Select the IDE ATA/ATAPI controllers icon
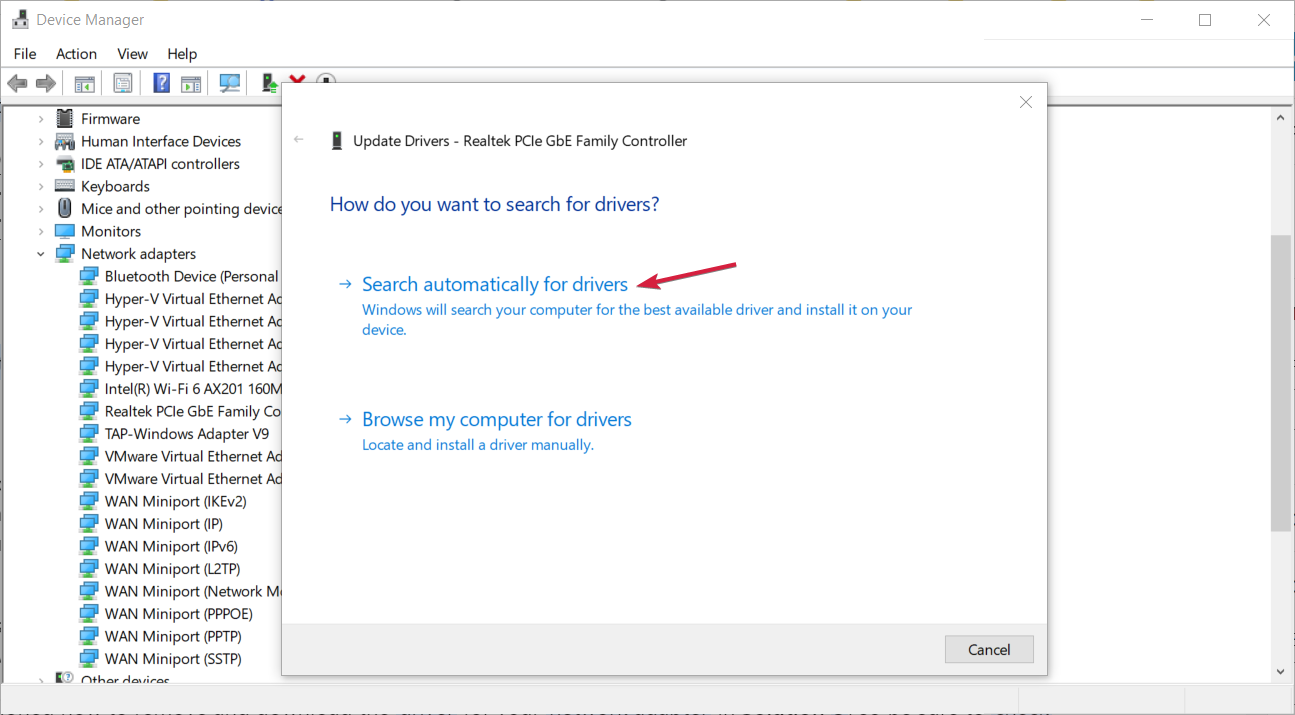The image size is (1295, 715). tap(65, 164)
